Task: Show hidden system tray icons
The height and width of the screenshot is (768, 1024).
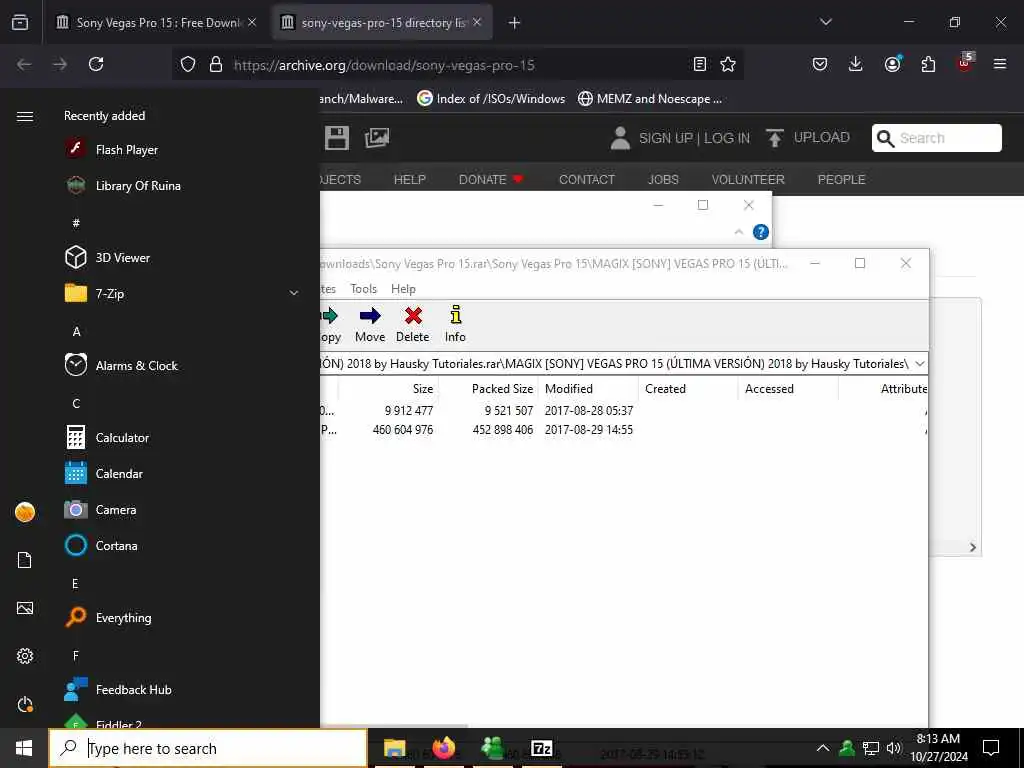Action: 823,748
